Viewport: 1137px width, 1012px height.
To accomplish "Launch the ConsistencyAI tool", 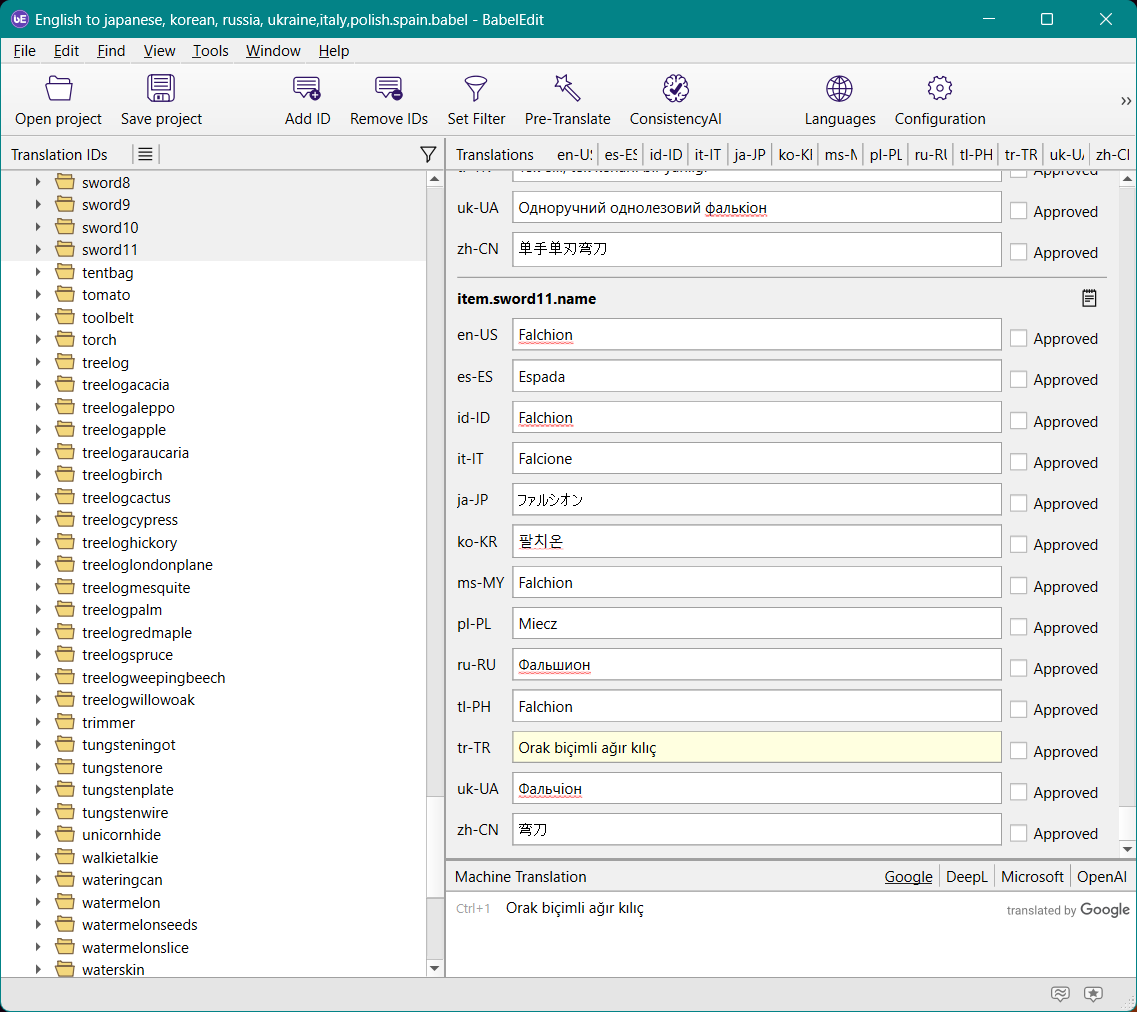I will point(676,89).
